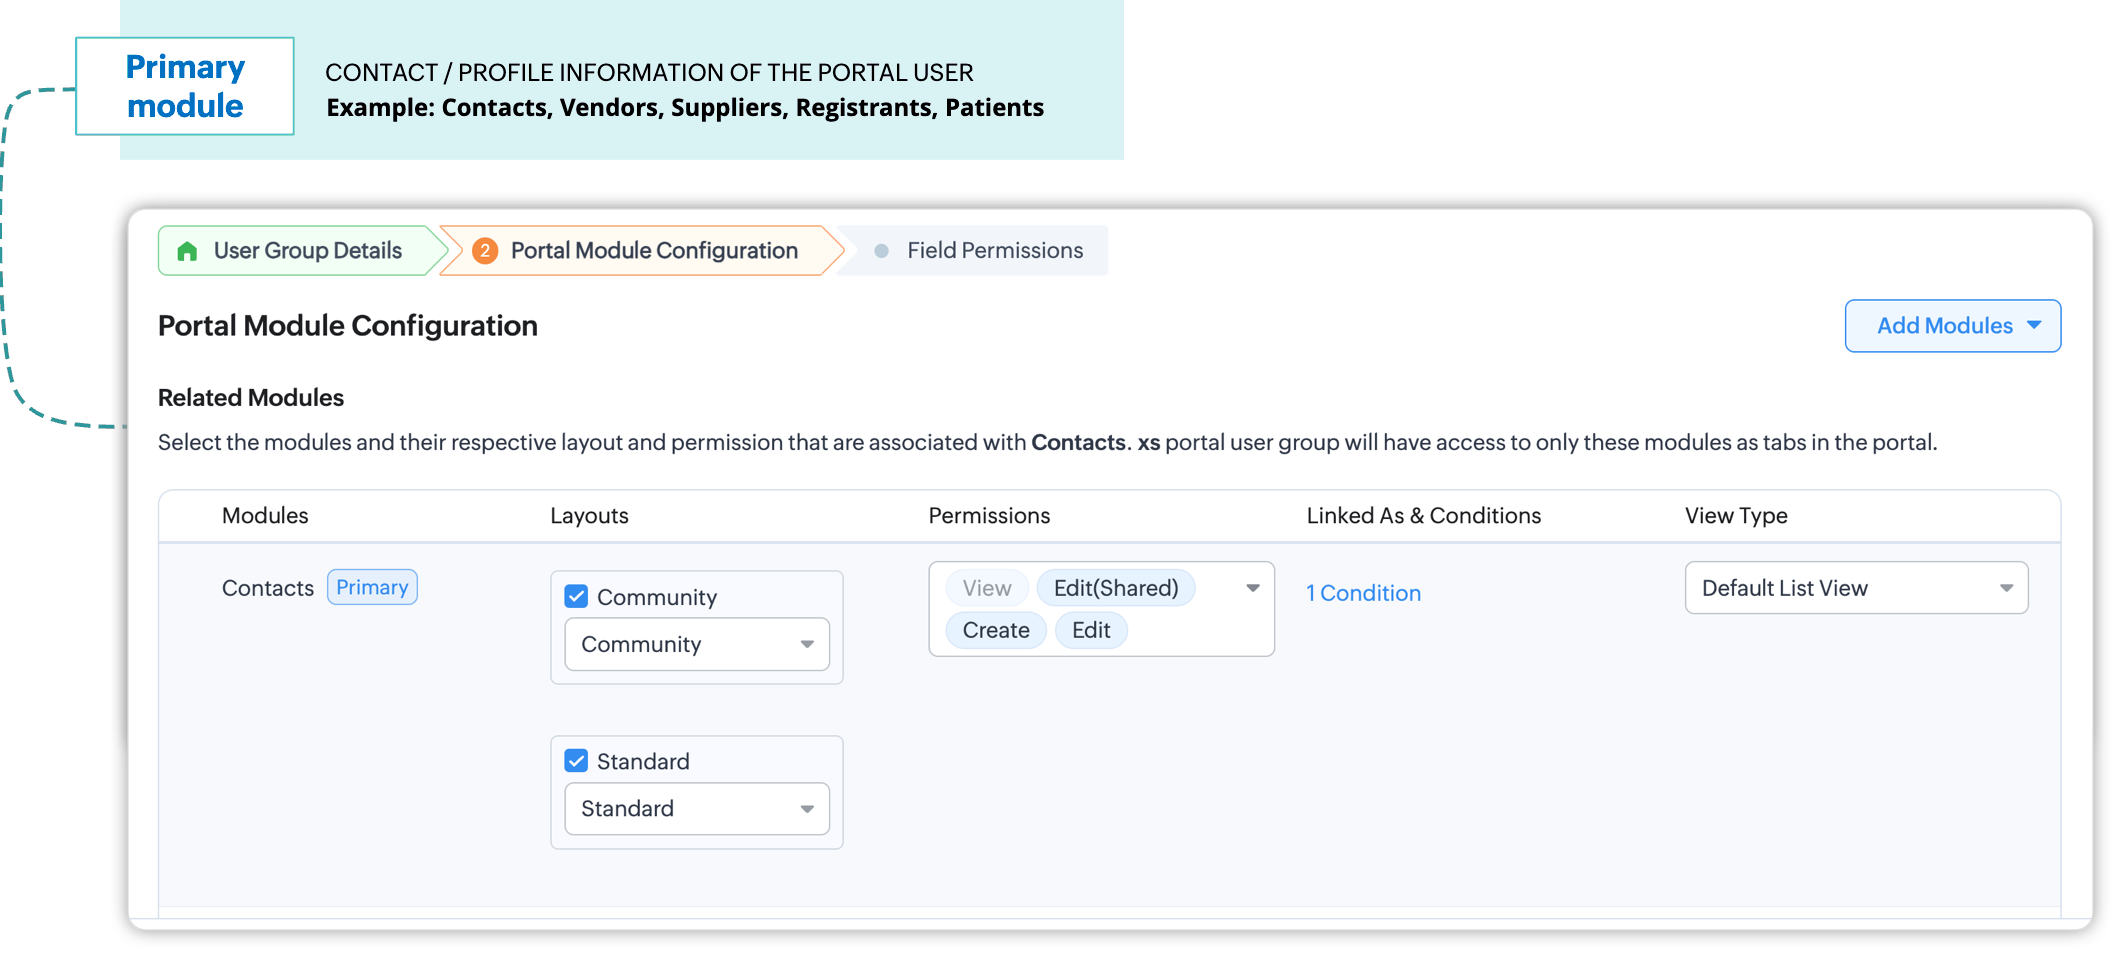Open the Standard layout dropdown
This screenshot has height=953, width=2111.
click(697, 808)
